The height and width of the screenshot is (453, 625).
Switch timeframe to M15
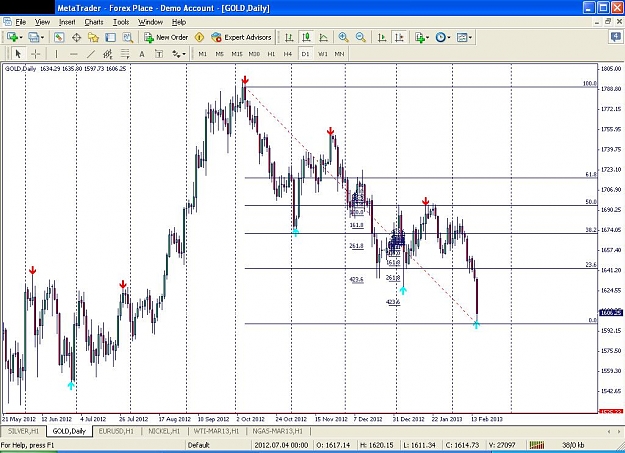tap(237, 54)
